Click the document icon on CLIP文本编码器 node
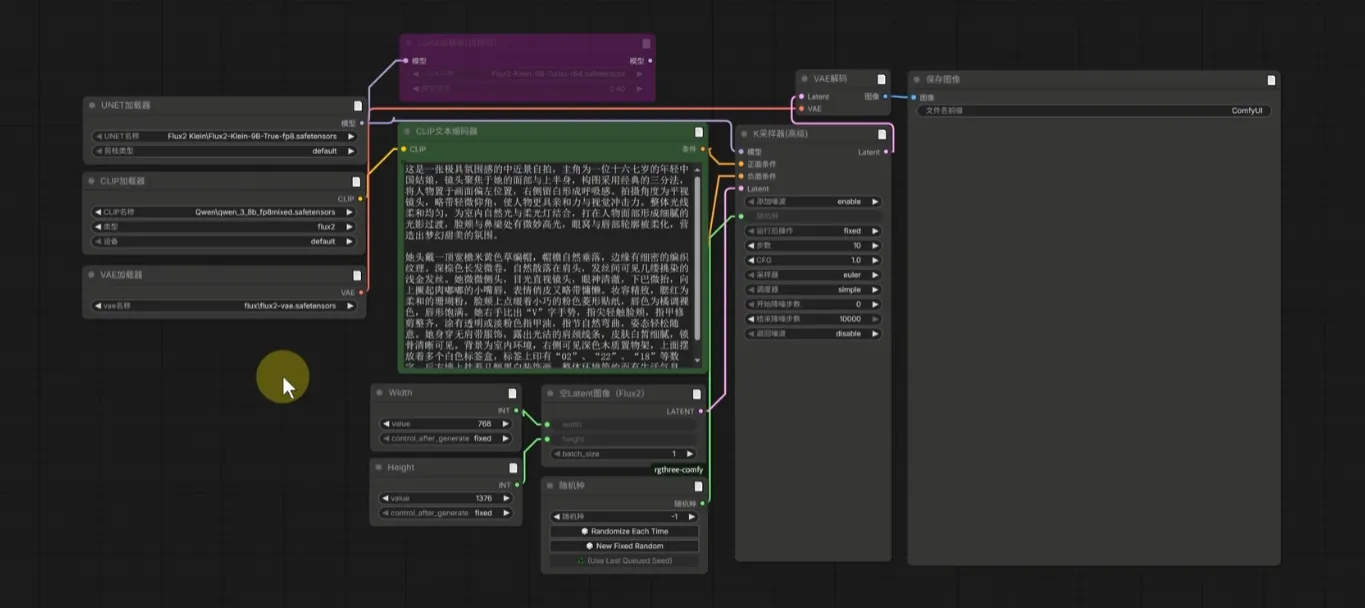This screenshot has height=608, width=1365. pos(699,131)
